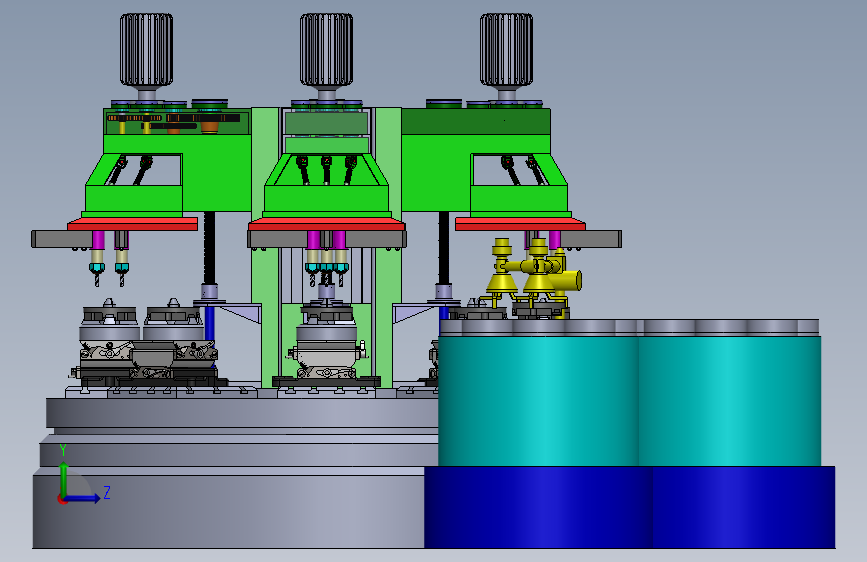Viewport: 867px width, 562px height.
Task: Pick the black threaded column left of center
Action: click(210, 248)
